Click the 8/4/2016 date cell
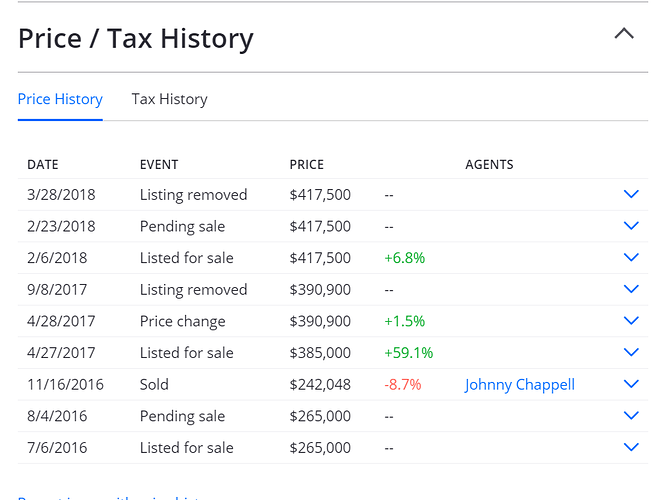This screenshot has height=500, width=672. tap(57, 416)
